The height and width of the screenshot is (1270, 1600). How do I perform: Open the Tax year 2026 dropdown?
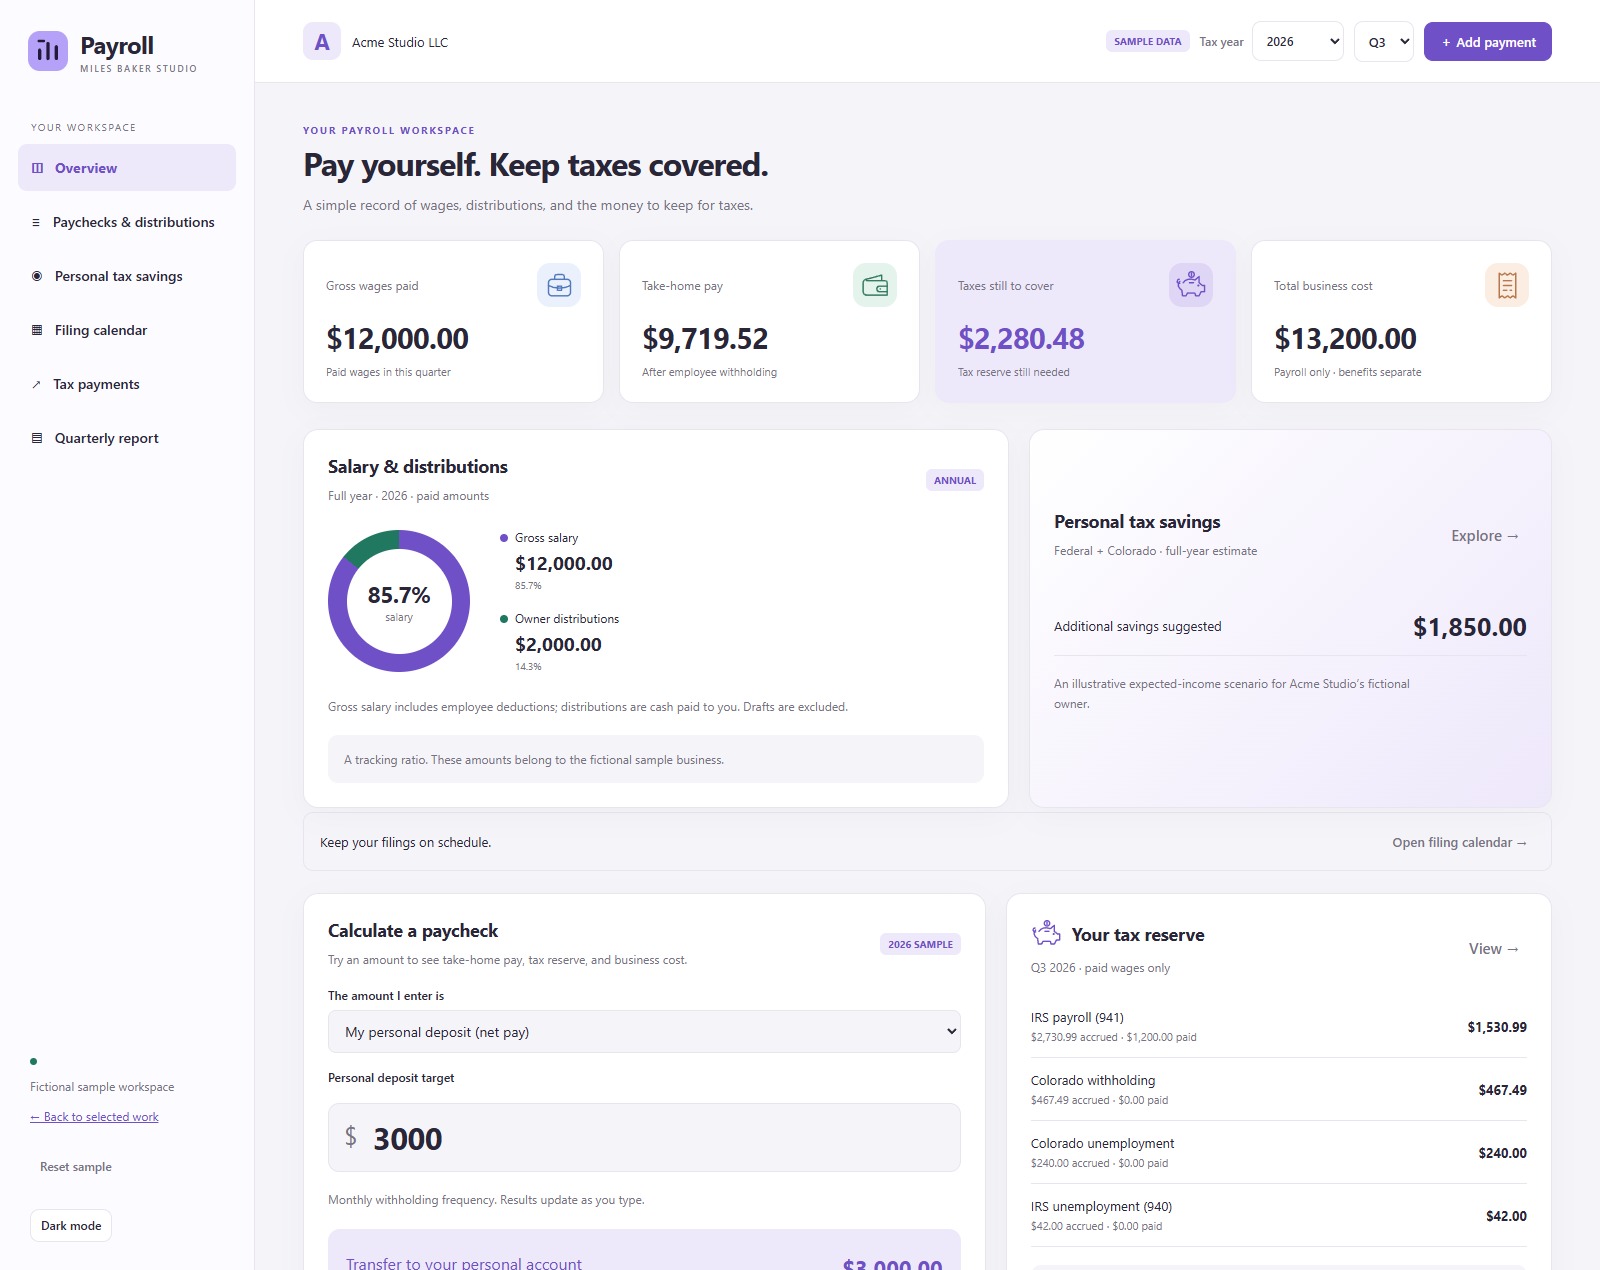coord(1298,41)
